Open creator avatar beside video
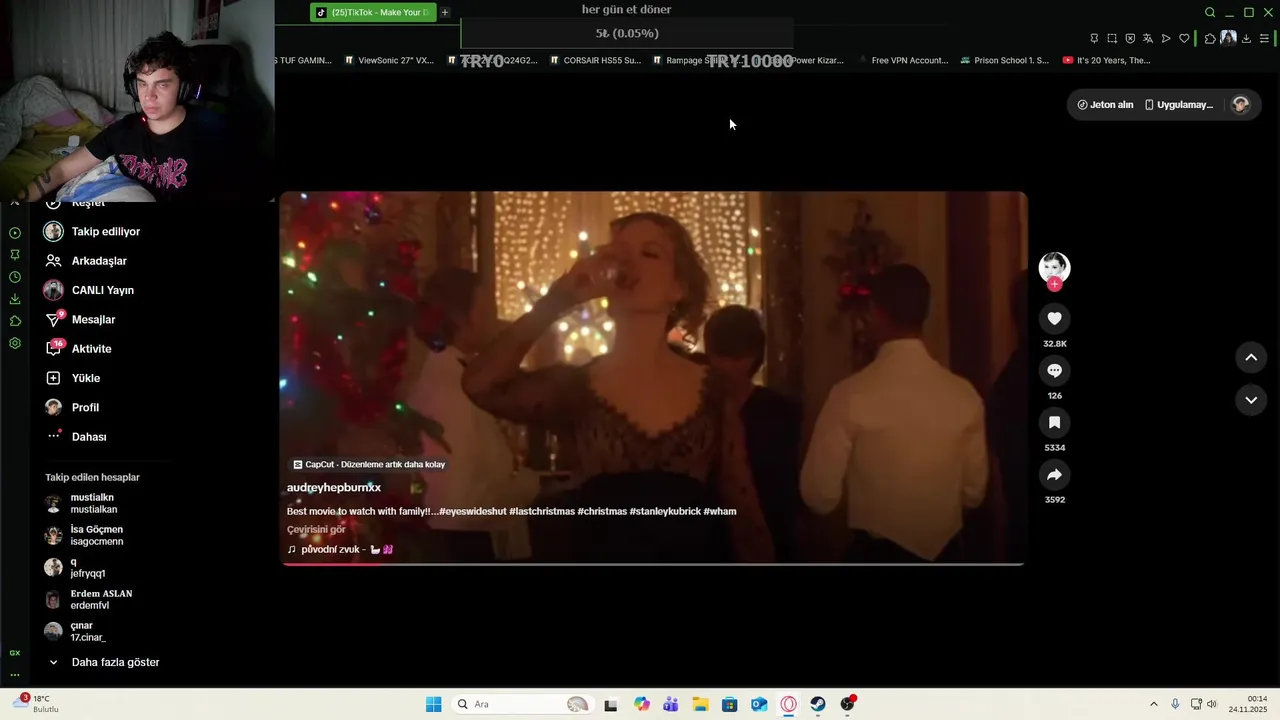 click(1054, 267)
